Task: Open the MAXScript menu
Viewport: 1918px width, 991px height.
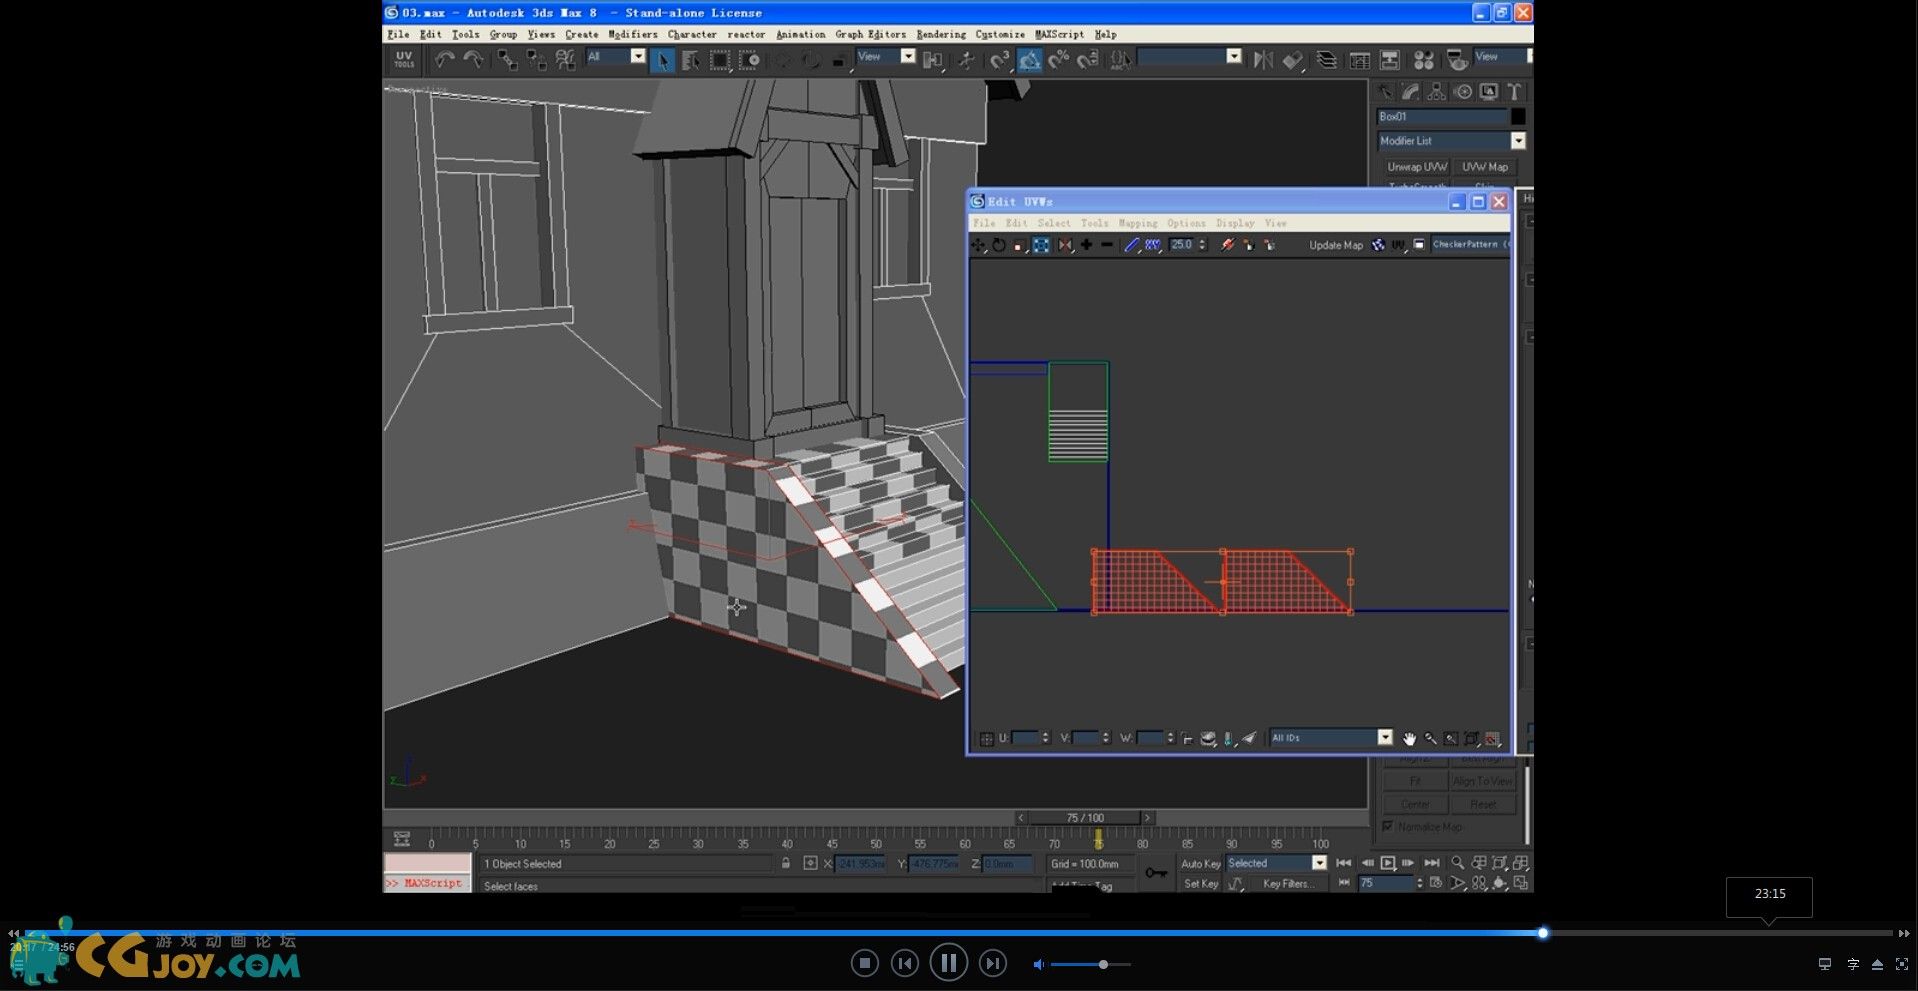Action: 1059,34
